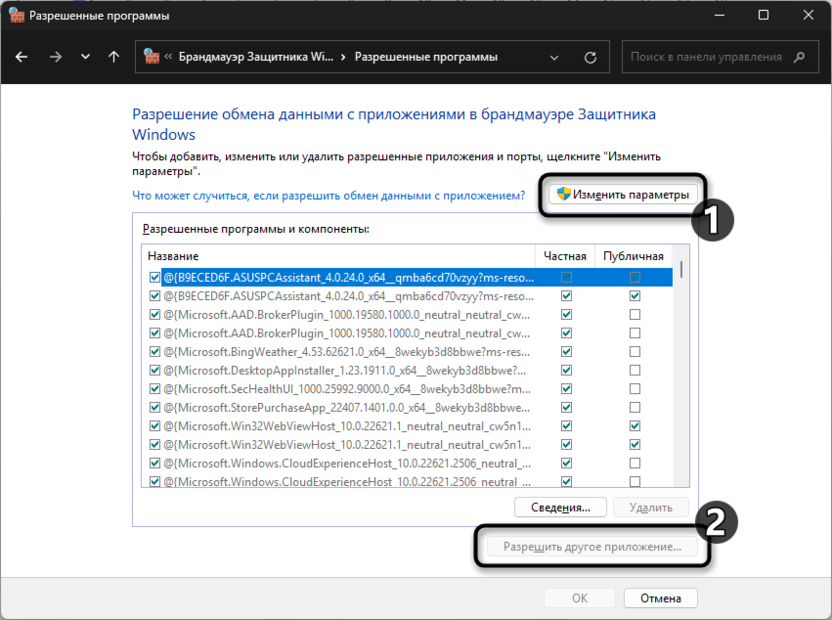
Task: Toggle Частная checkbox for Microsoft.StorePurchaseApp
Action: (567, 407)
